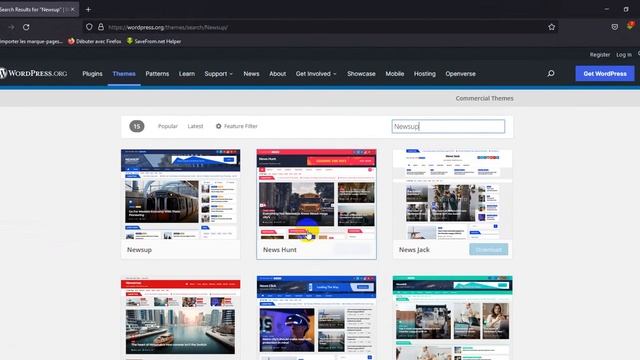Bookmark page with star icon
Image resolution: width=640 pixels, height=360 pixels.
pos(551,27)
